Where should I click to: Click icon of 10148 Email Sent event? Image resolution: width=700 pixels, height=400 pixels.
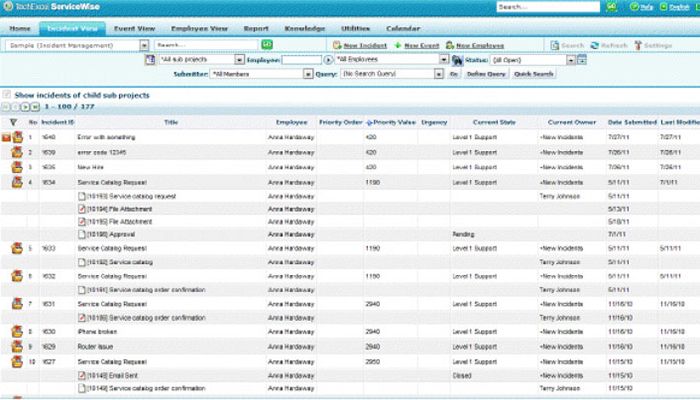(x=82, y=375)
